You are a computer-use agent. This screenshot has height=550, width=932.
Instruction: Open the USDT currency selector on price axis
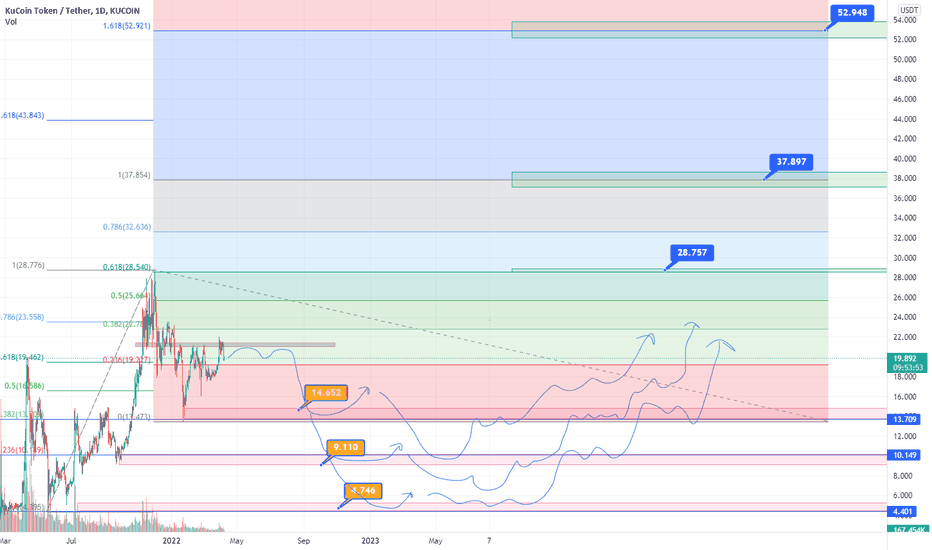909,10
